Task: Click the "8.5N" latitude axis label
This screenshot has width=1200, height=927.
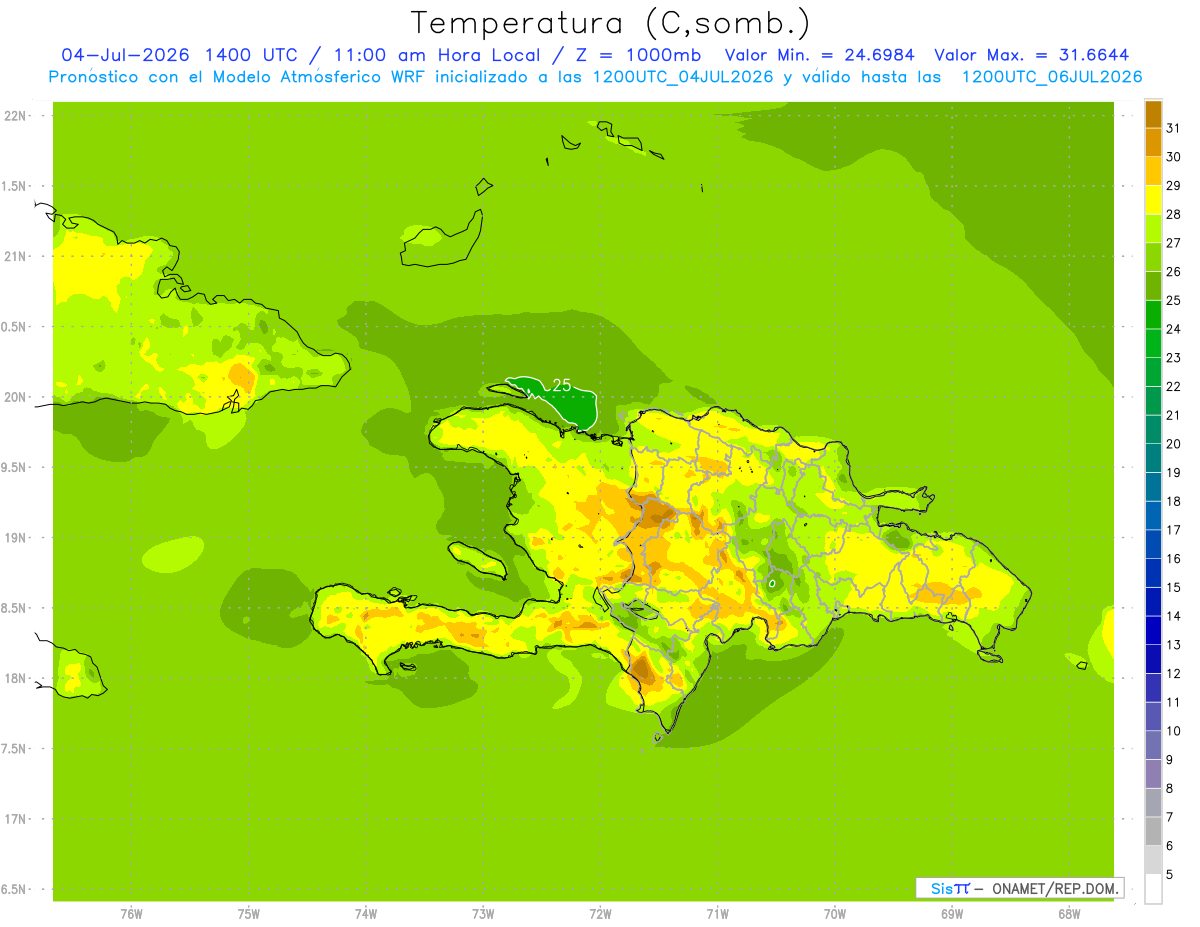Action: tap(14, 608)
